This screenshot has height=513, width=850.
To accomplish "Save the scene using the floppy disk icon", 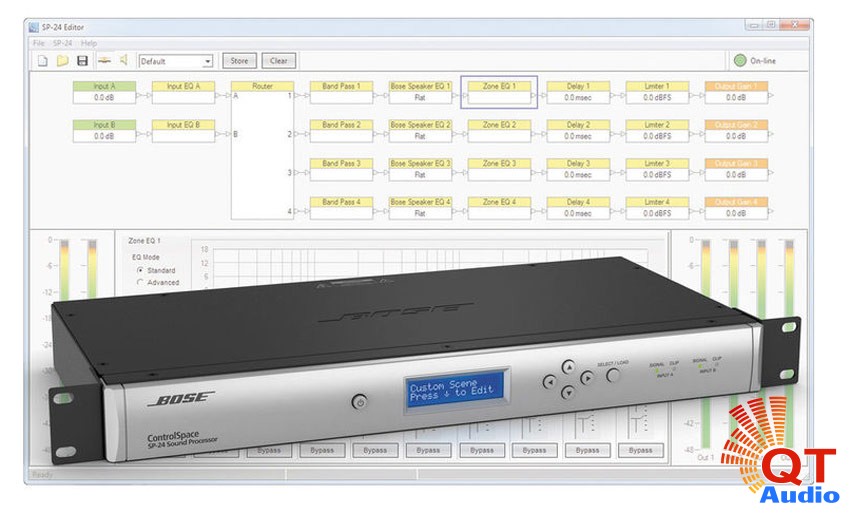I will pyautogui.click(x=83, y=61).
